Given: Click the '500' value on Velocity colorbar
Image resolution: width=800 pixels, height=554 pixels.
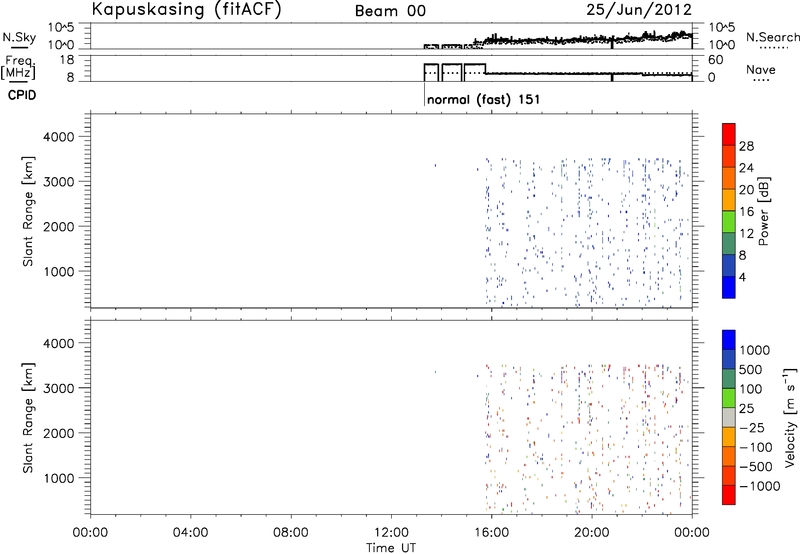Looking at the screenshot, I should (751, 370).
